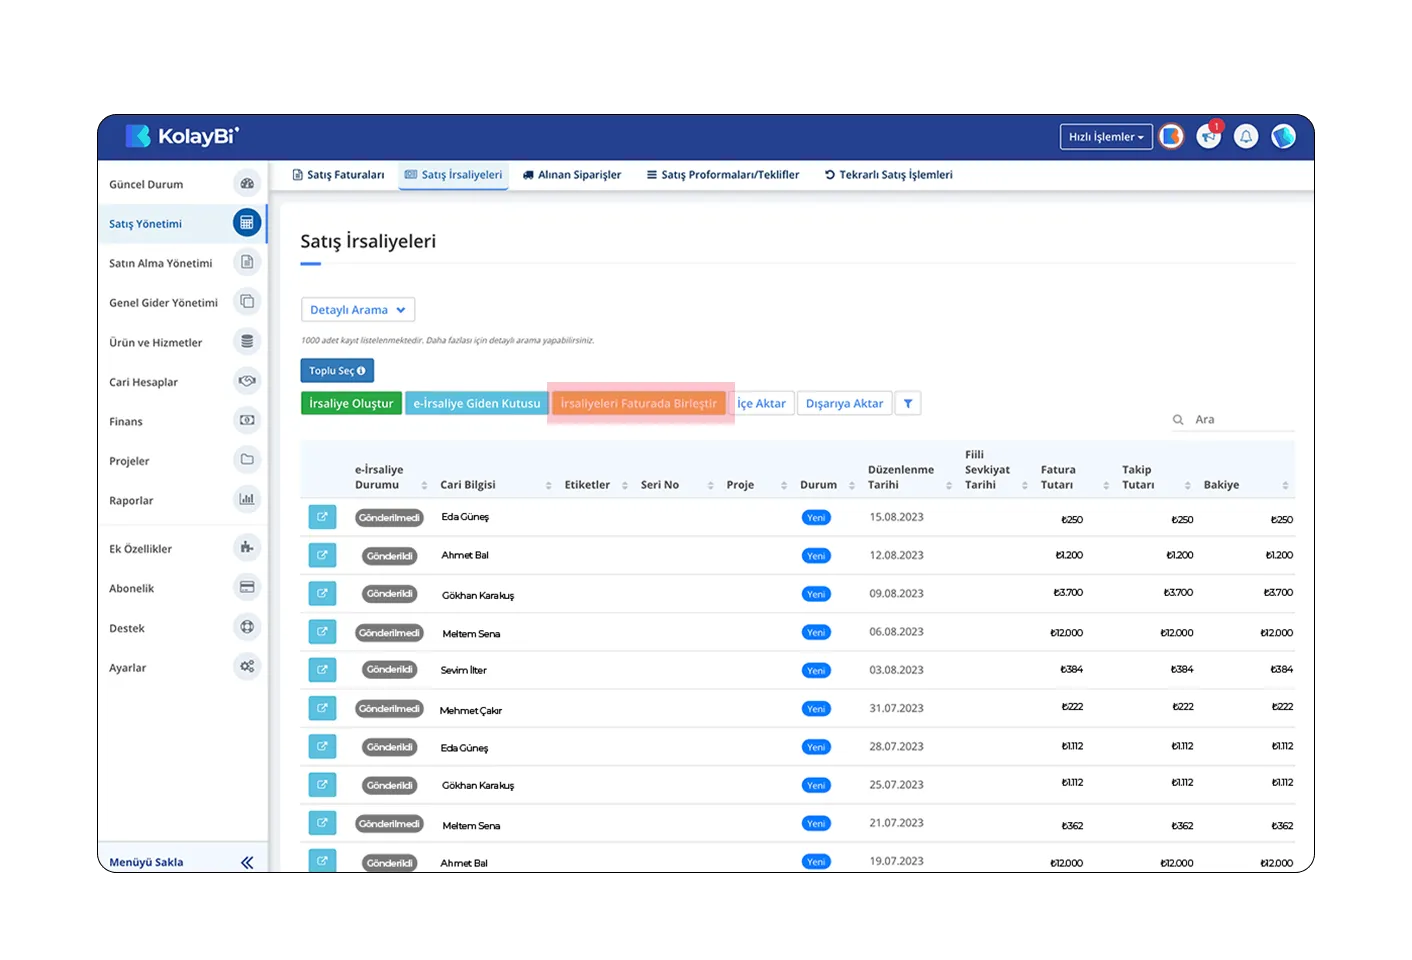Open the Ayarlar gears icon
The height and width of the screenshot is (960, 1412).
pyautogui.click(x=247, y=666)
